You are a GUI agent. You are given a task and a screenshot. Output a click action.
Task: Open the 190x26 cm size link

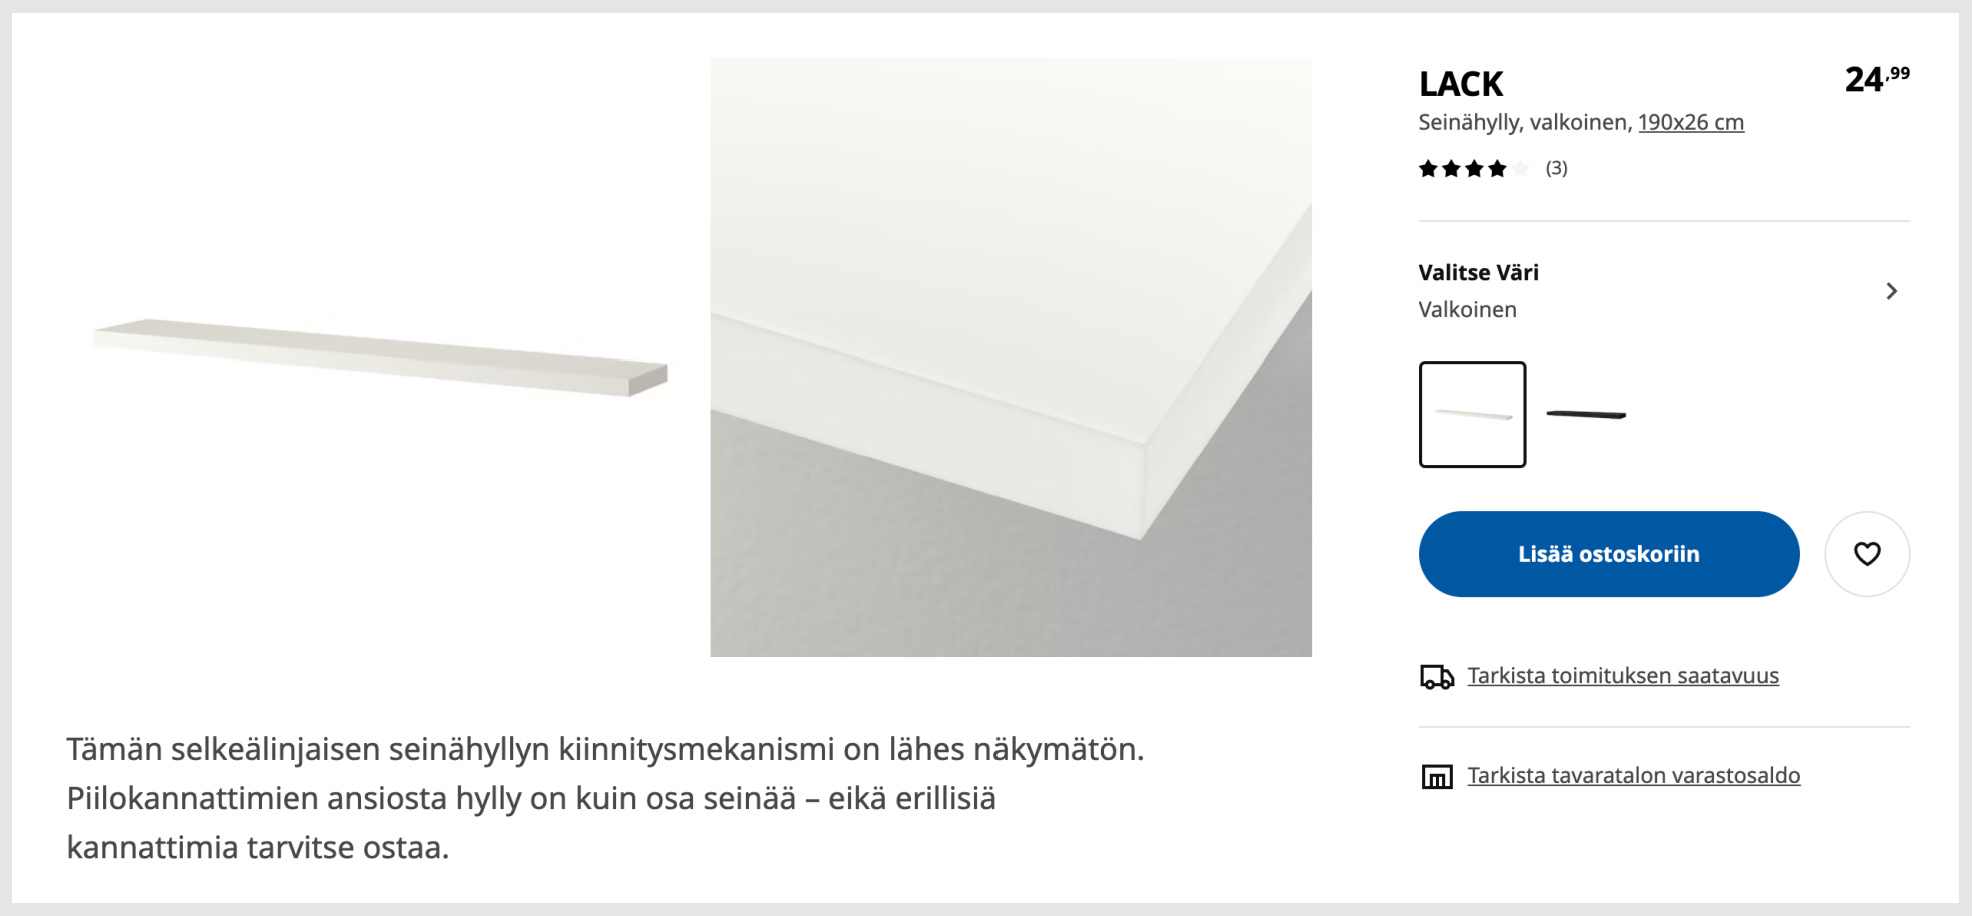[x=1691, y=122]
